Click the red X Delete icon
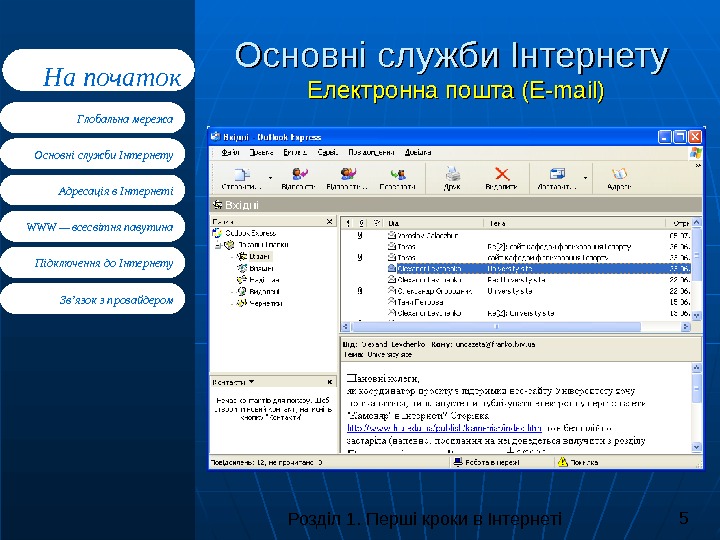Viewport: 720px width, 540px height. pos(502,174)
